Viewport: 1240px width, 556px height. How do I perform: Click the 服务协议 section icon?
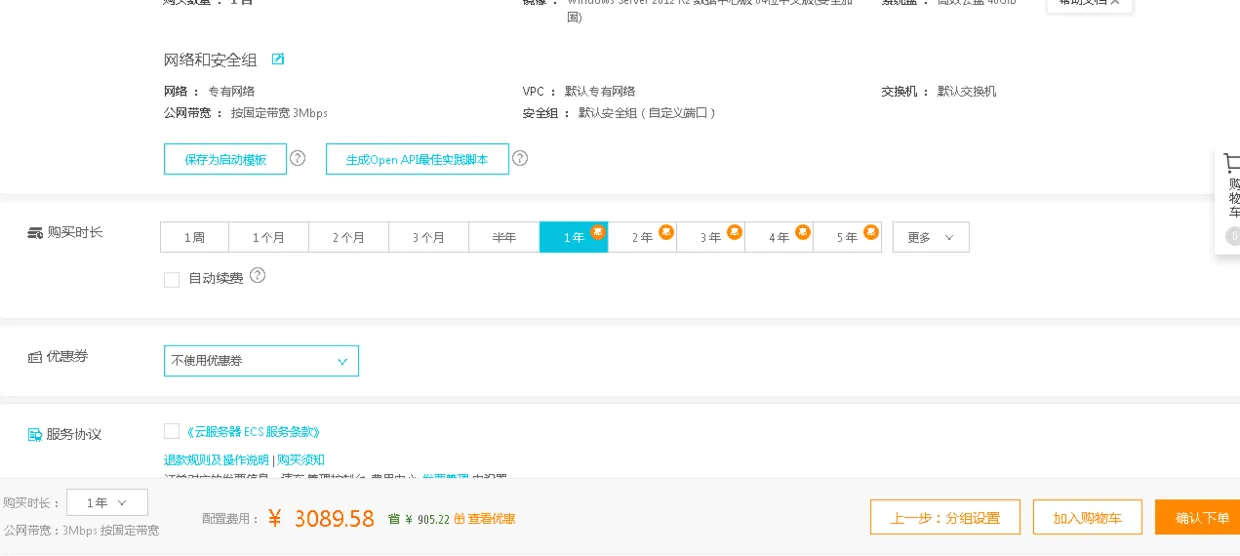(x=35, y=434)
